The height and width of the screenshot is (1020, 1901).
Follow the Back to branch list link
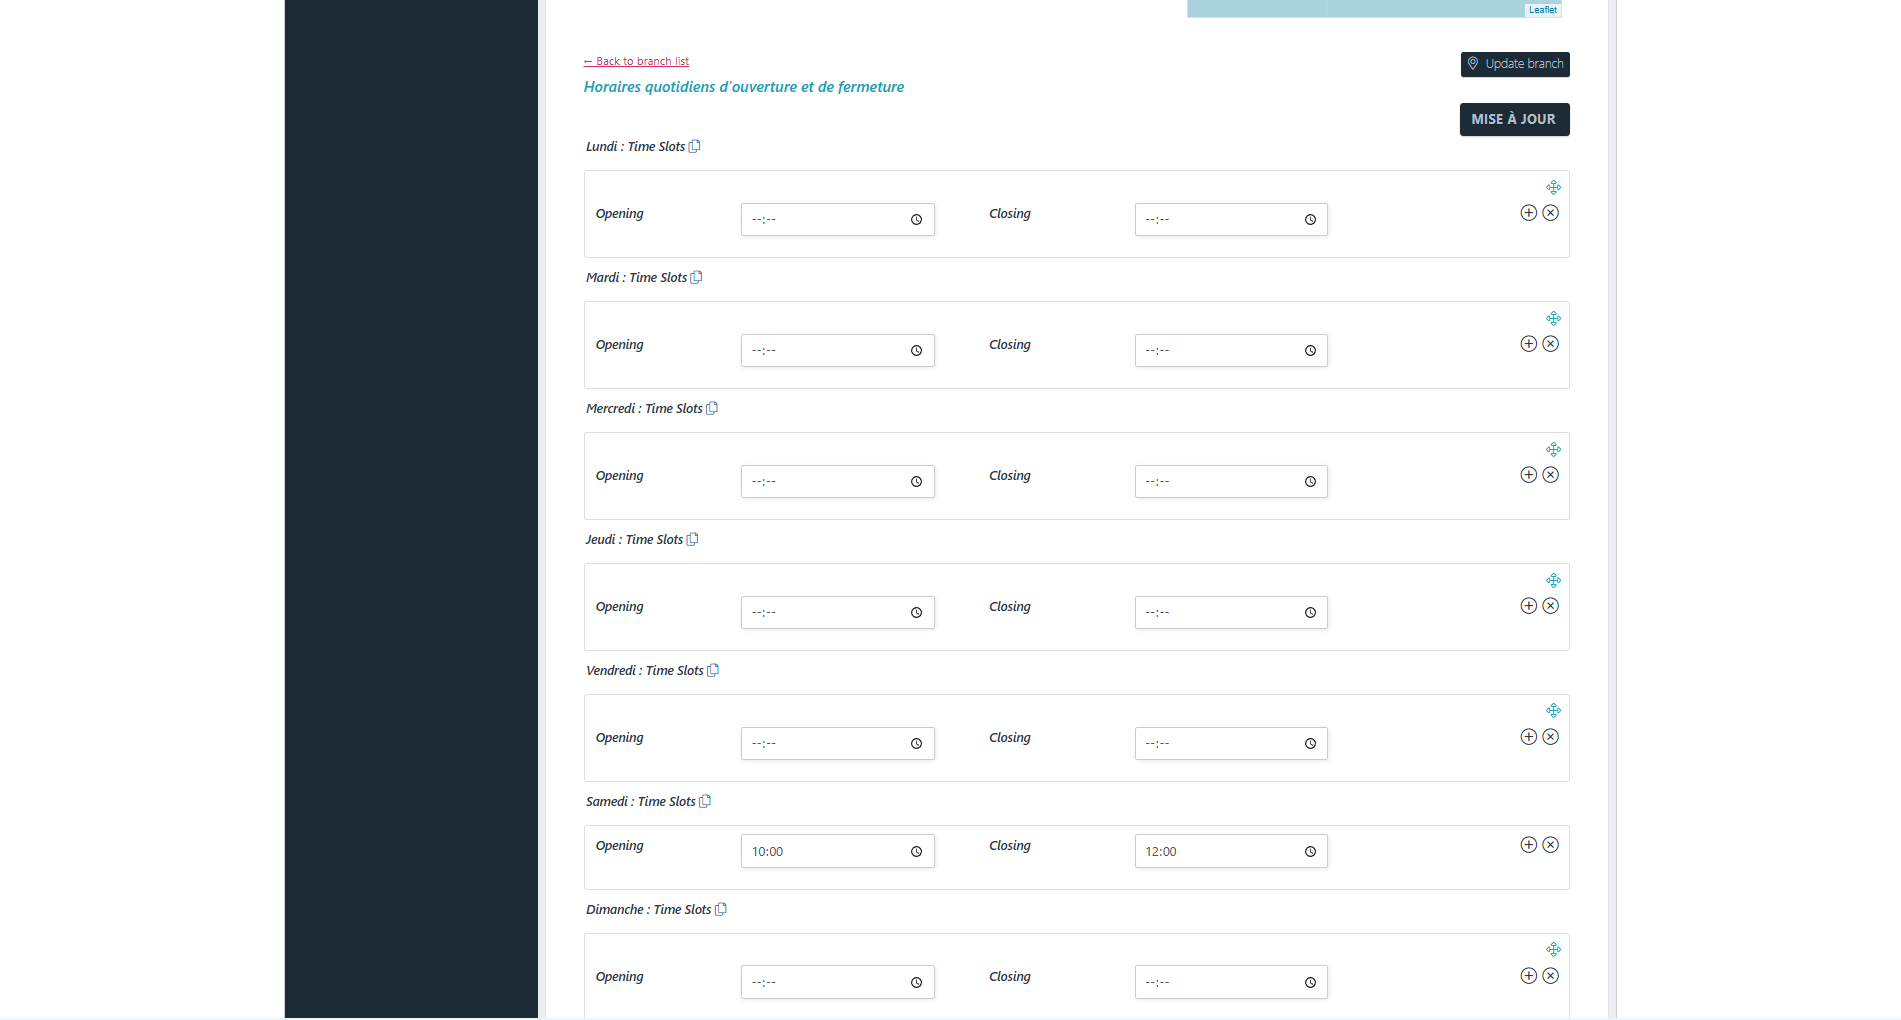click(x=636, y=61)
